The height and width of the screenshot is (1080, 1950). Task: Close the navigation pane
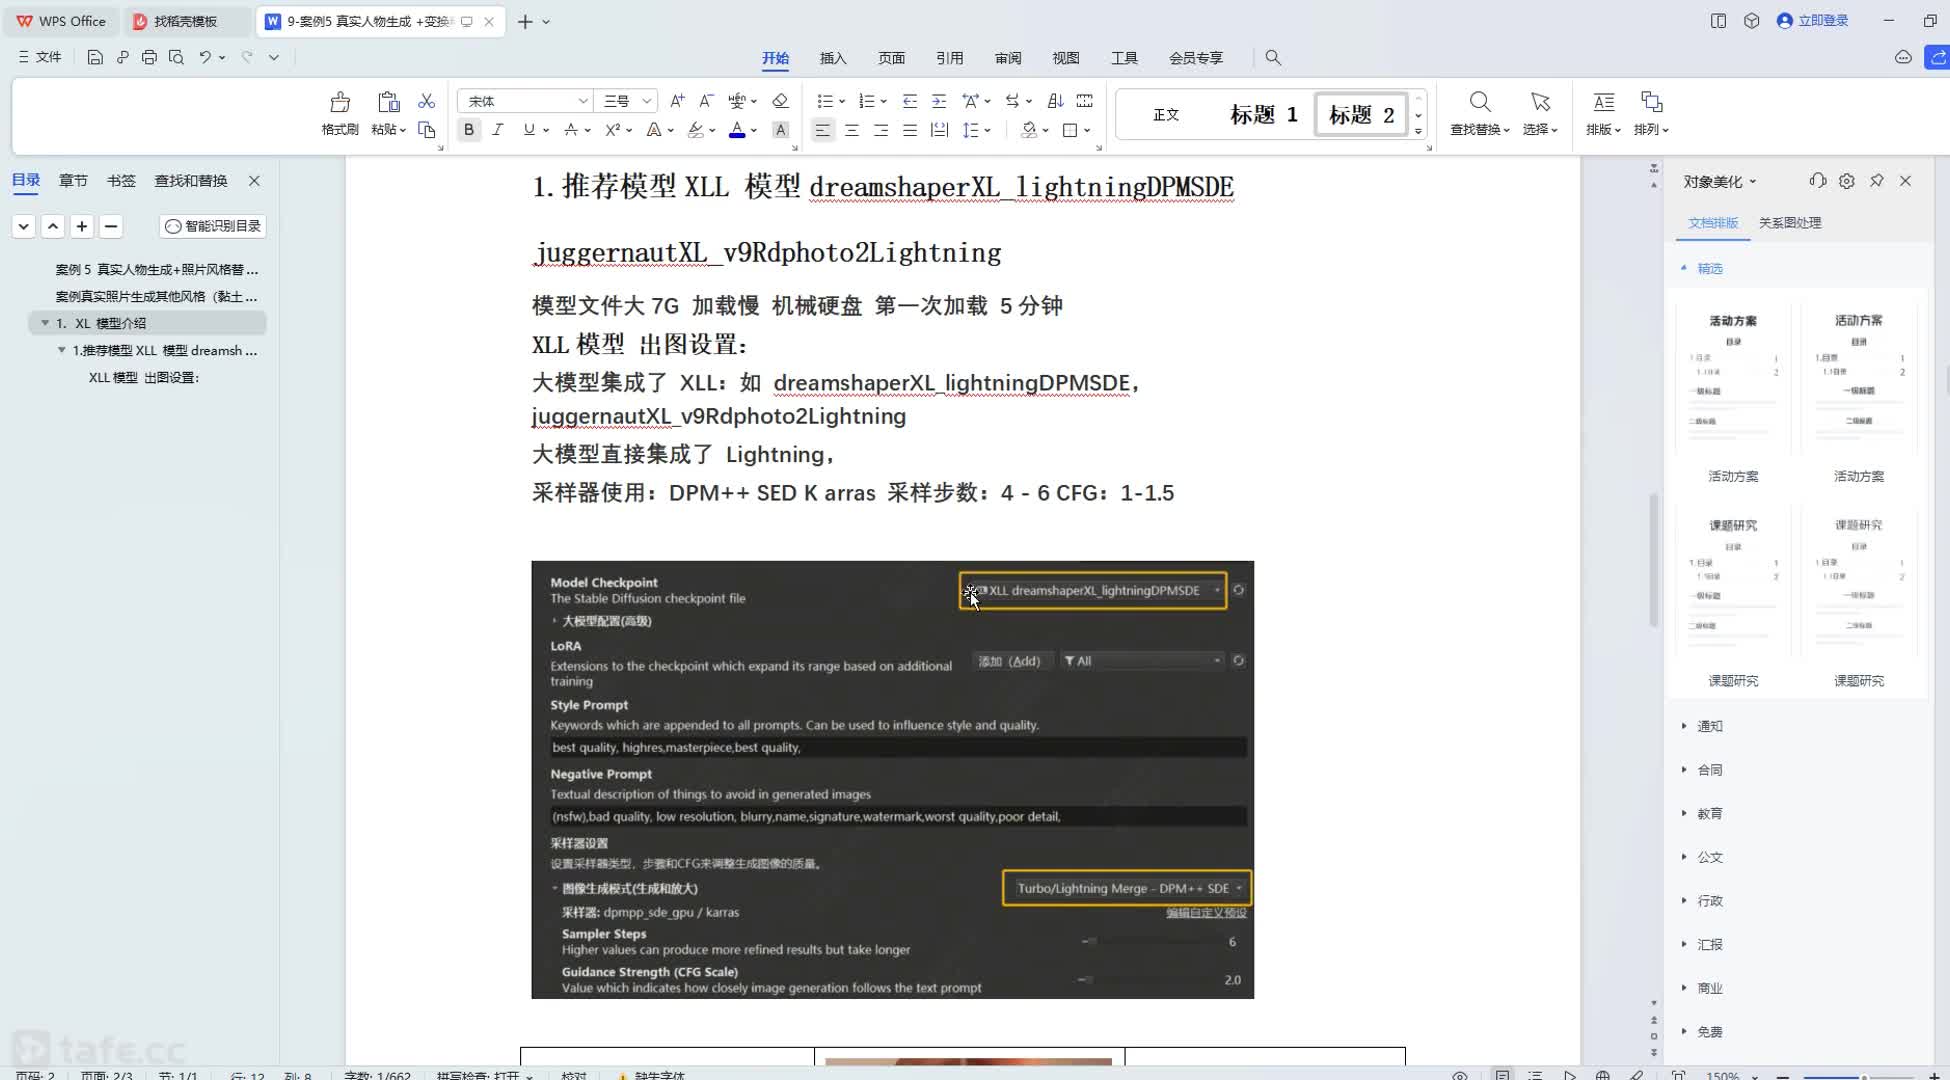tap(254, 180)
